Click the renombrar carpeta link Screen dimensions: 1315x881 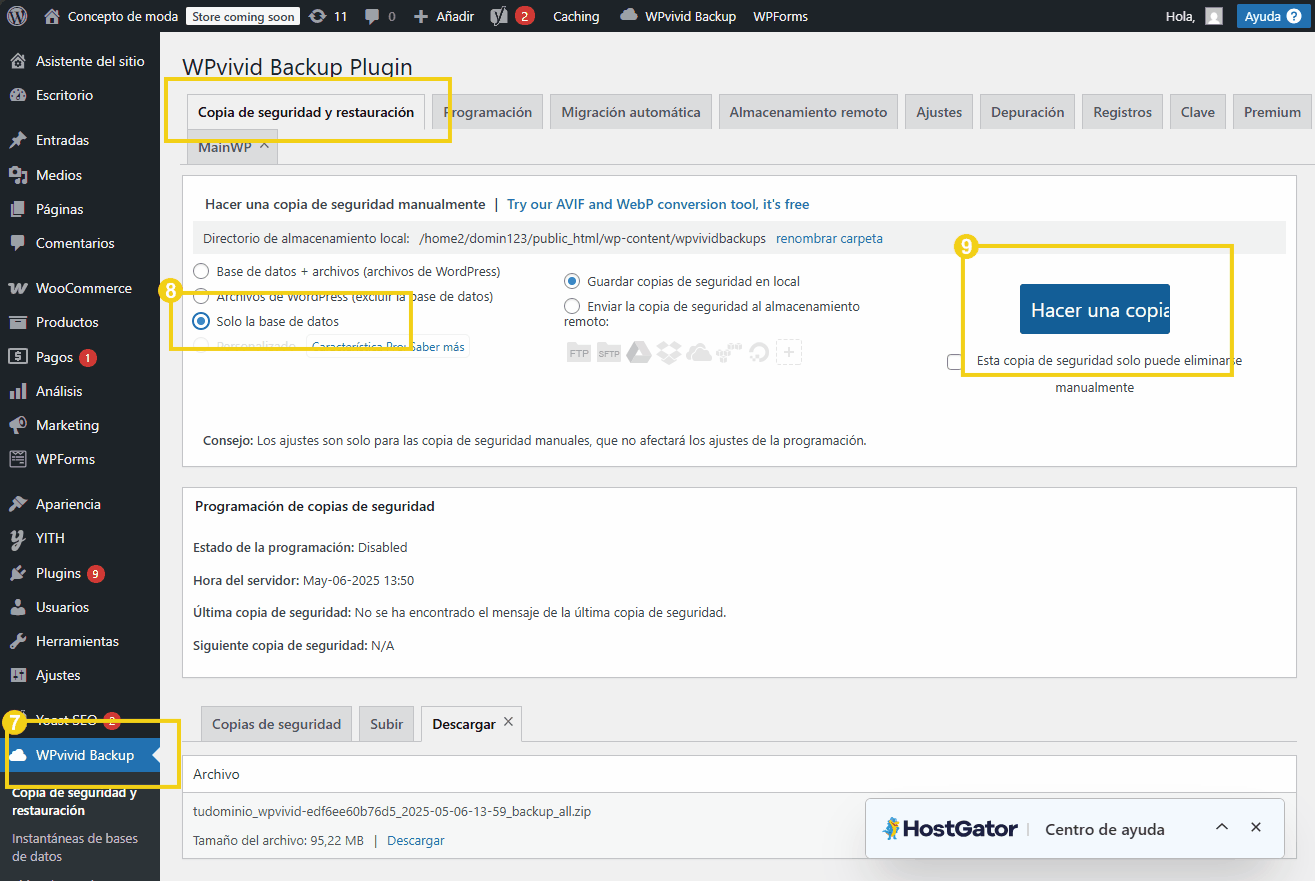point(829,238)
